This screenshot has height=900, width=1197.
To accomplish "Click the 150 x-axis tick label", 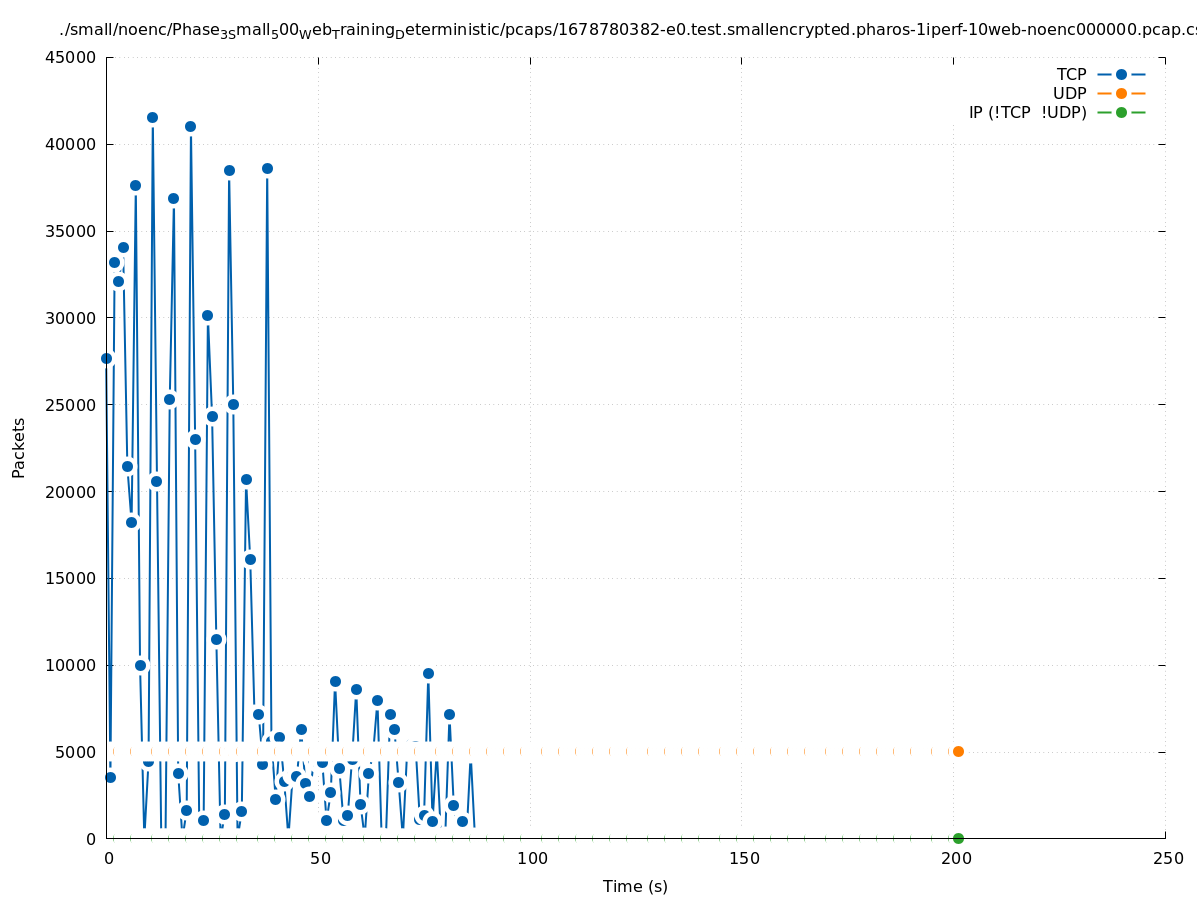I will (743, 859).
